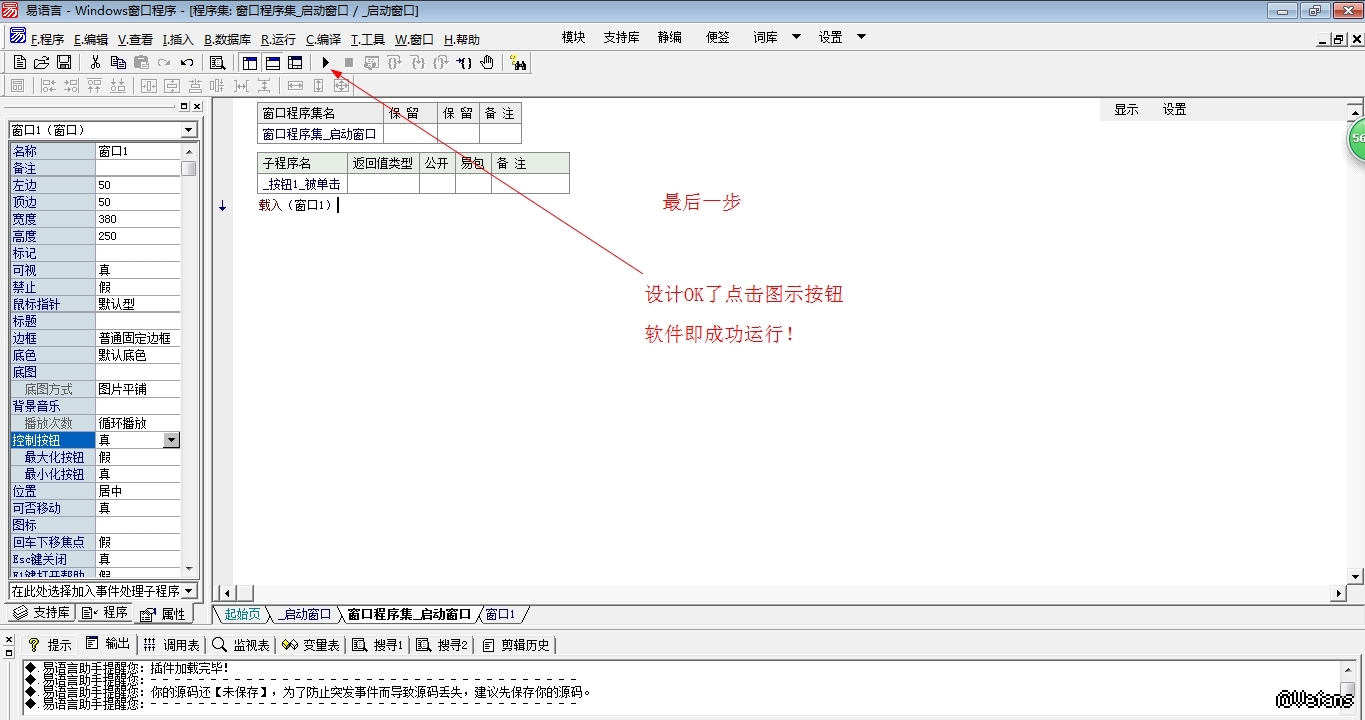Click the green circular badge at right edge
Screen dimensions: 1365x720
coord(1356,139)
